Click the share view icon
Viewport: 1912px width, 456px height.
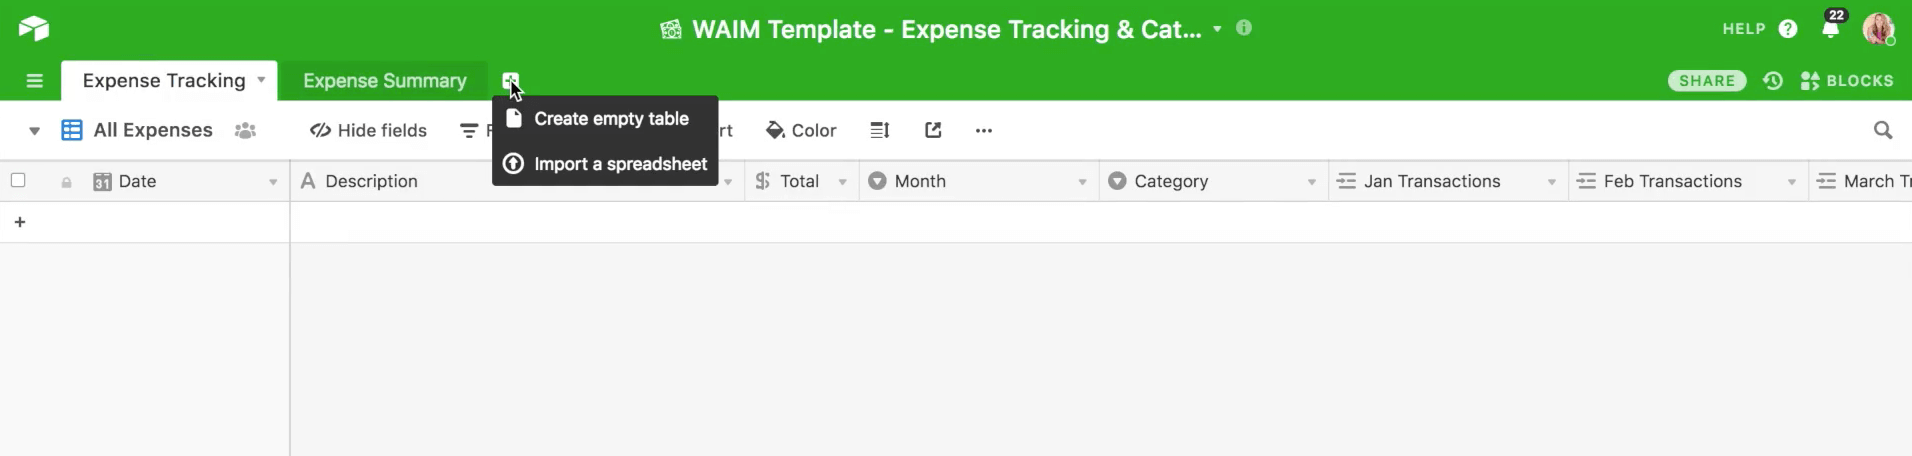tap(933, 130)
